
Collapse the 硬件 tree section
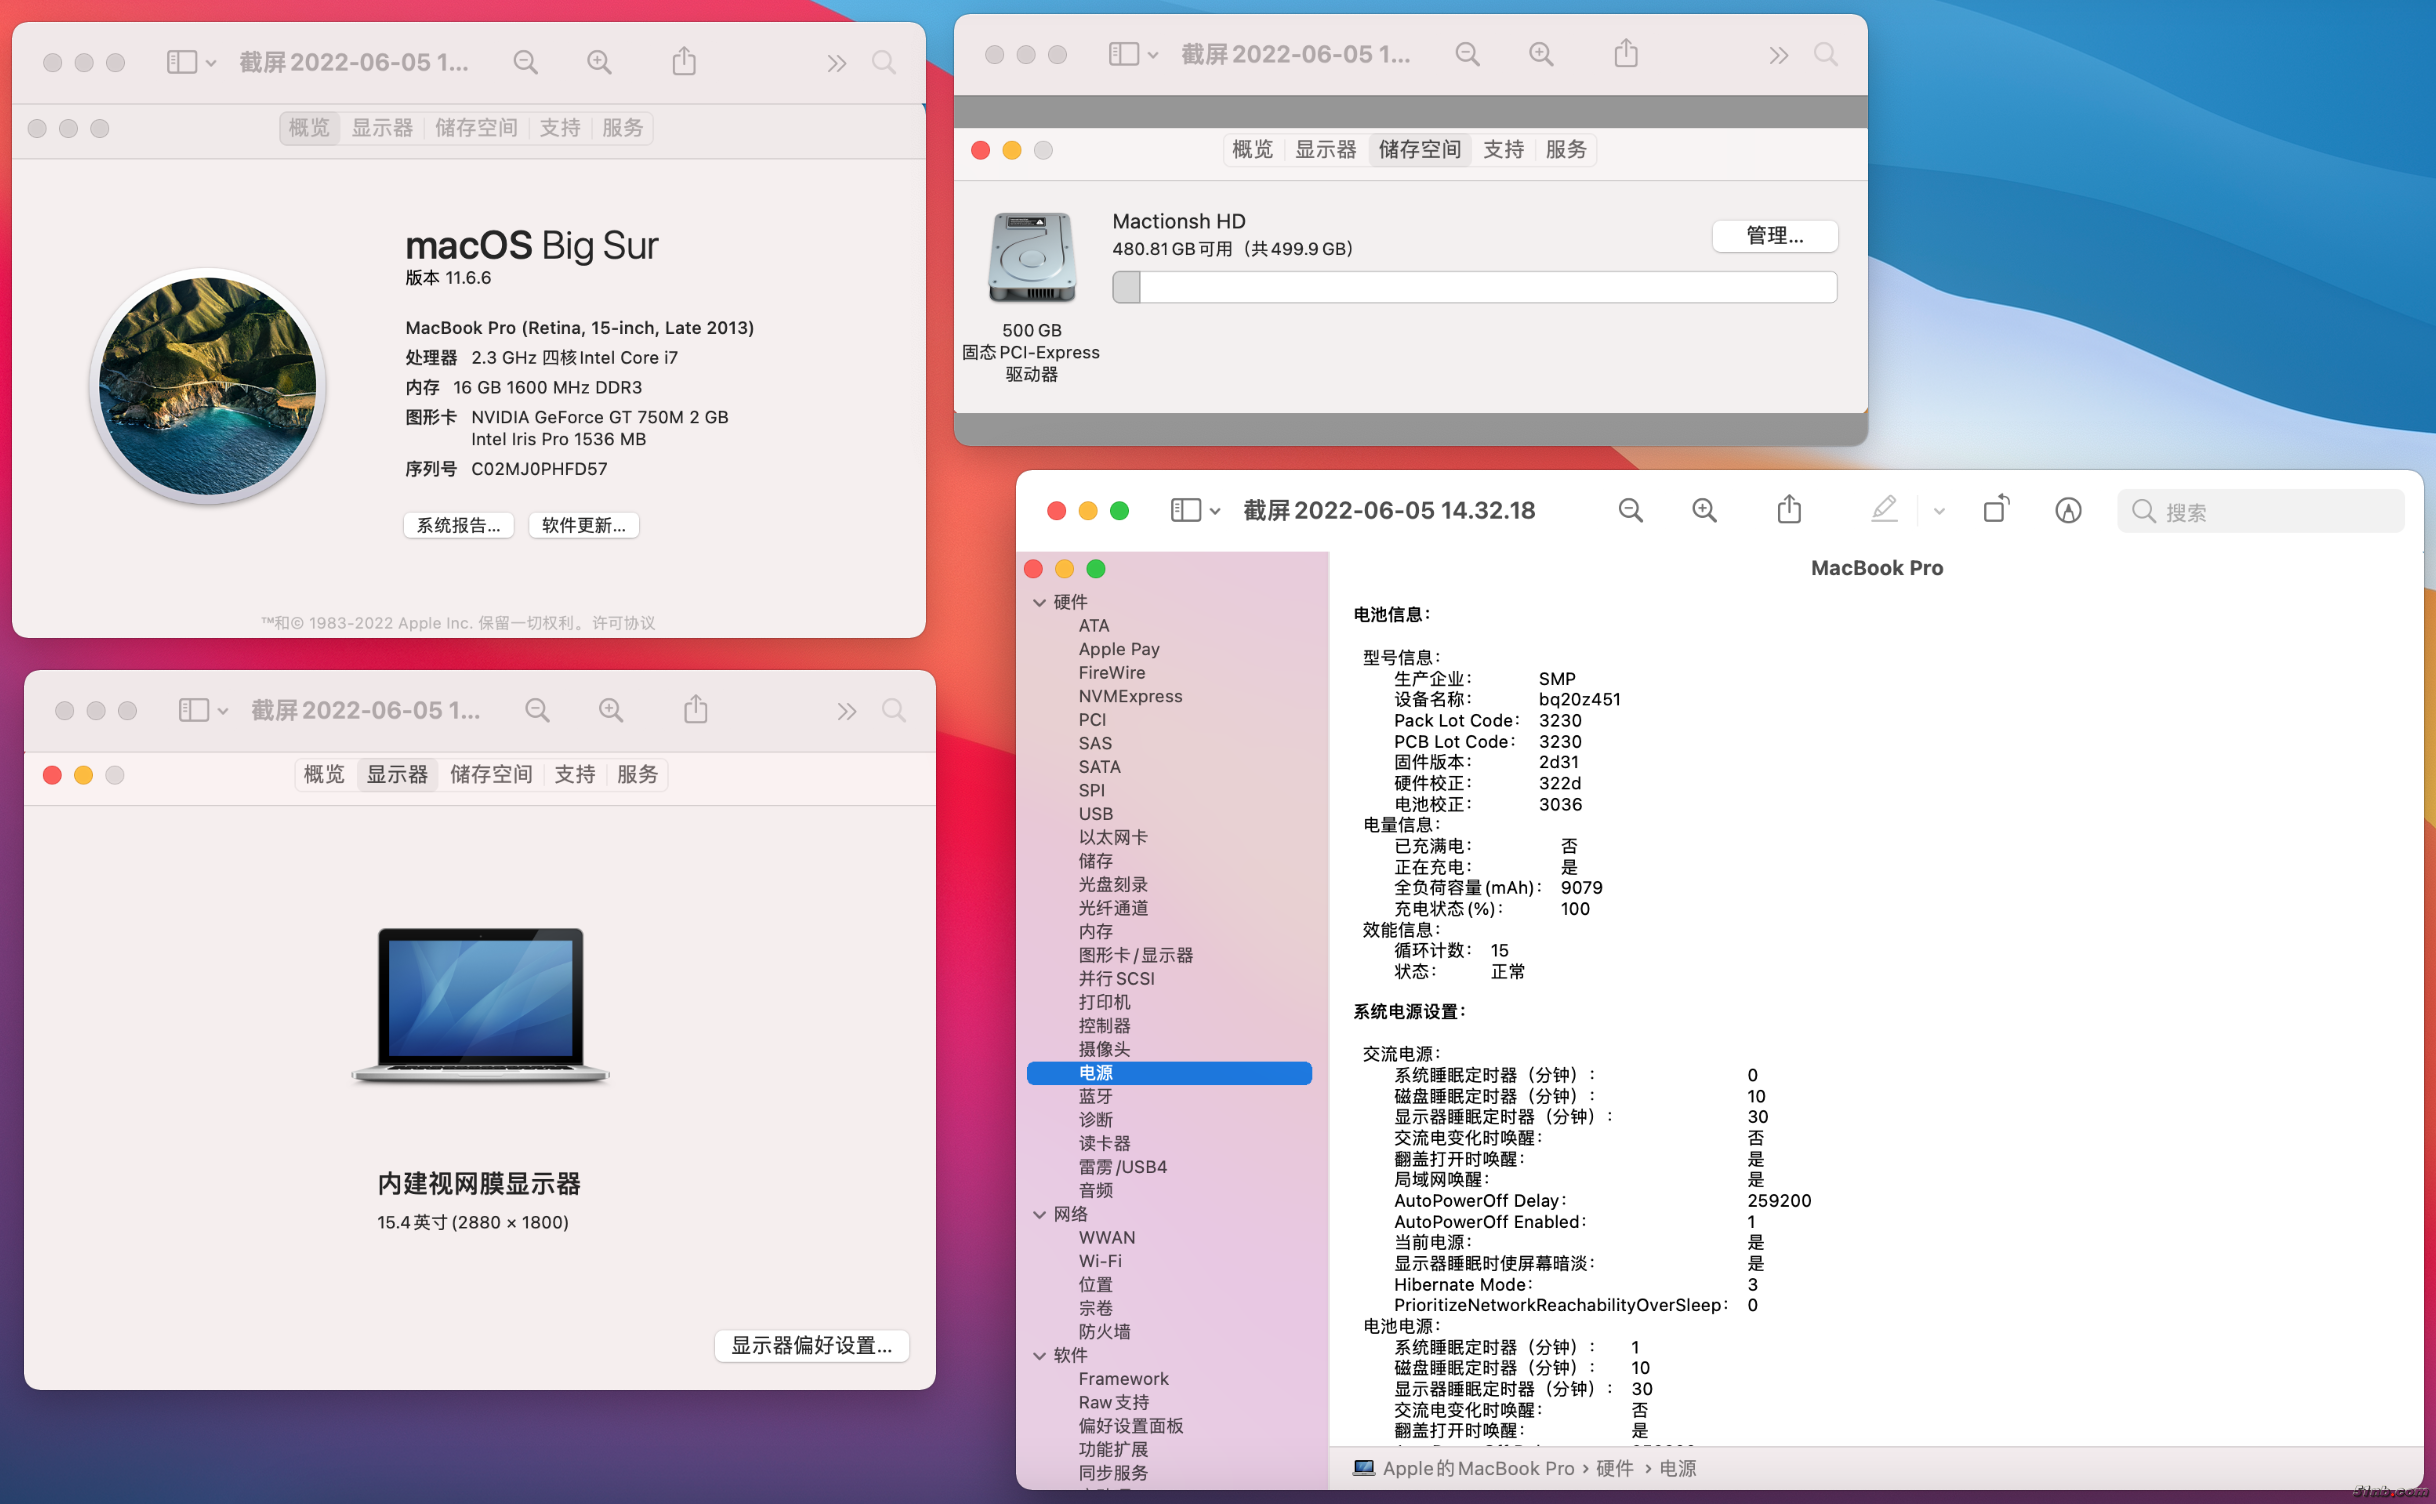click(x=1039, y=603)
